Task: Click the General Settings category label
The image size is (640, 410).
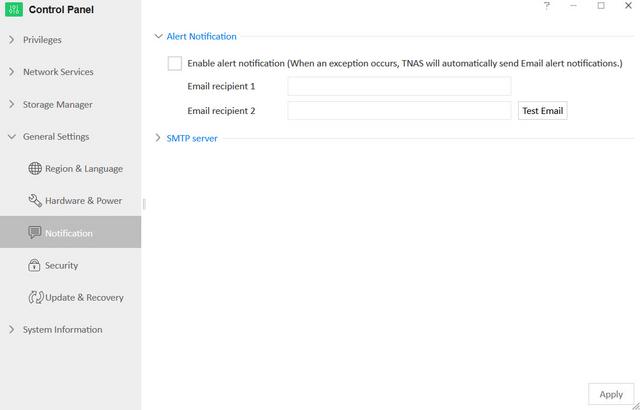Action: coord(56,137)
